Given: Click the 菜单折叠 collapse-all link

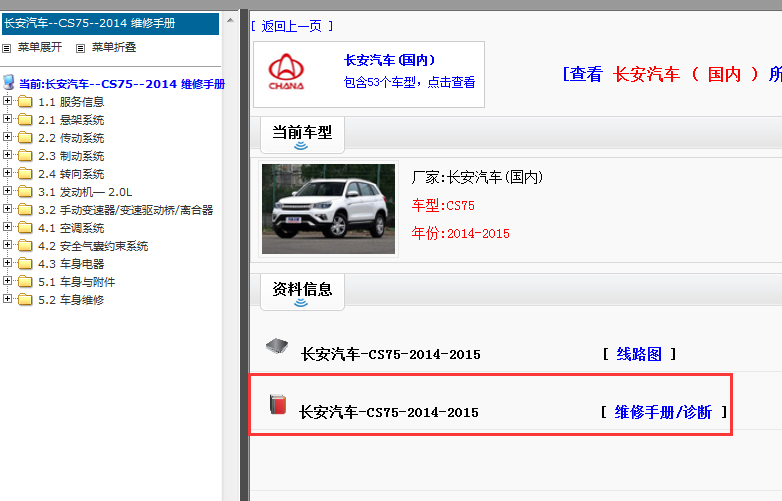Looking at the screenshot, I should tap(114, 47).
